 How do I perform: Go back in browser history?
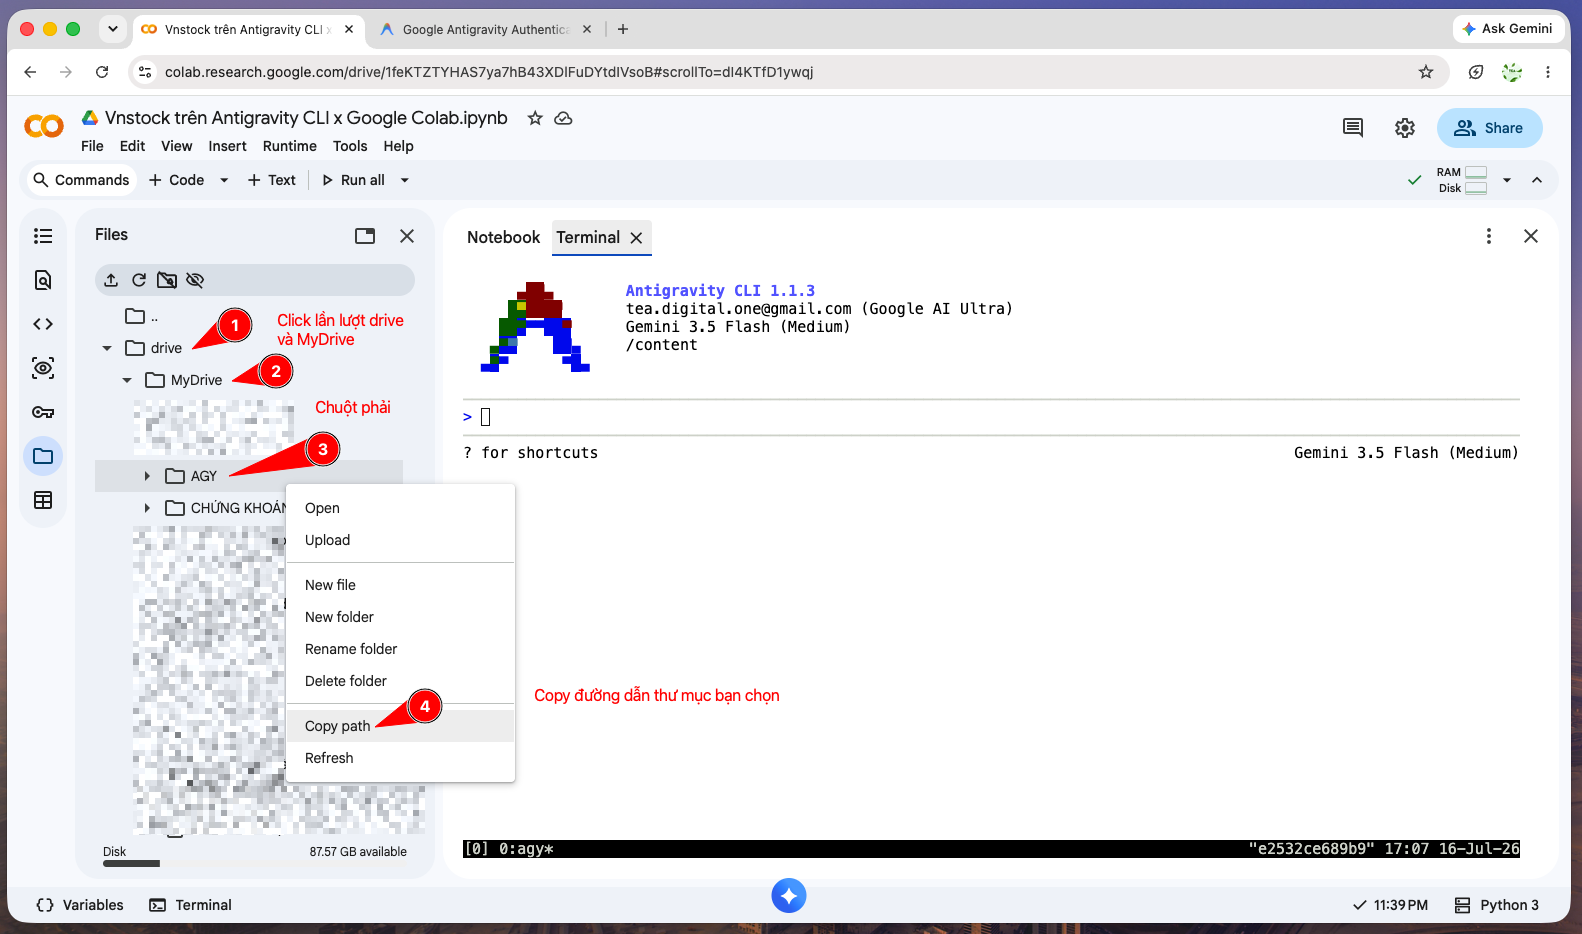[30, 72]
